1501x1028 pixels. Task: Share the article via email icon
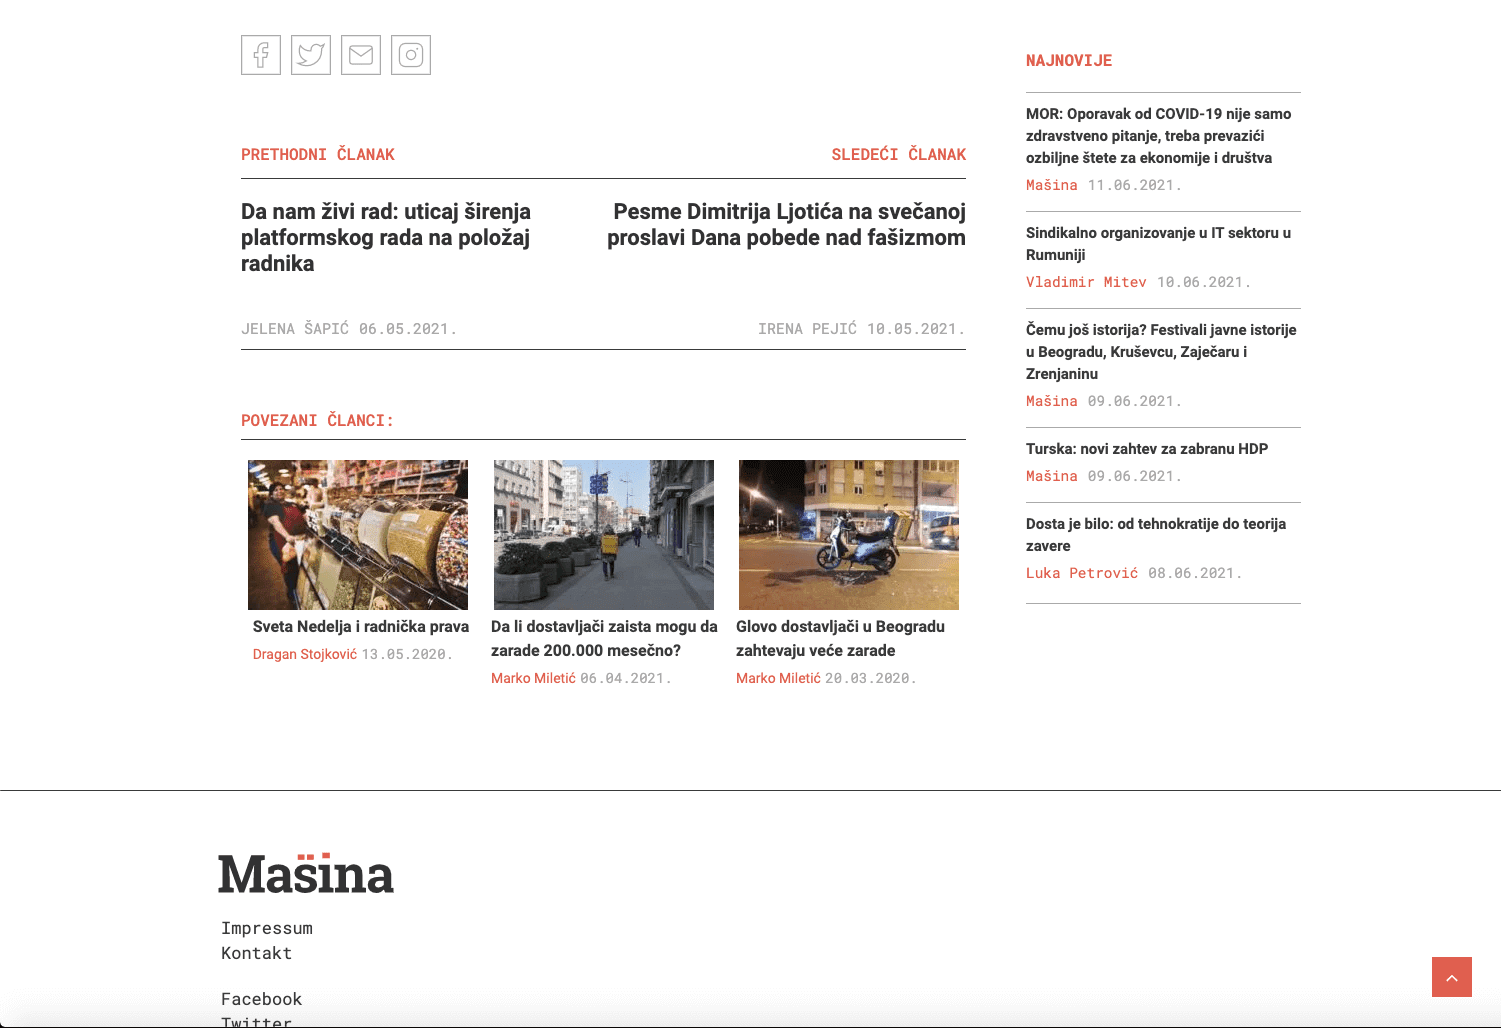coord(361,55)
